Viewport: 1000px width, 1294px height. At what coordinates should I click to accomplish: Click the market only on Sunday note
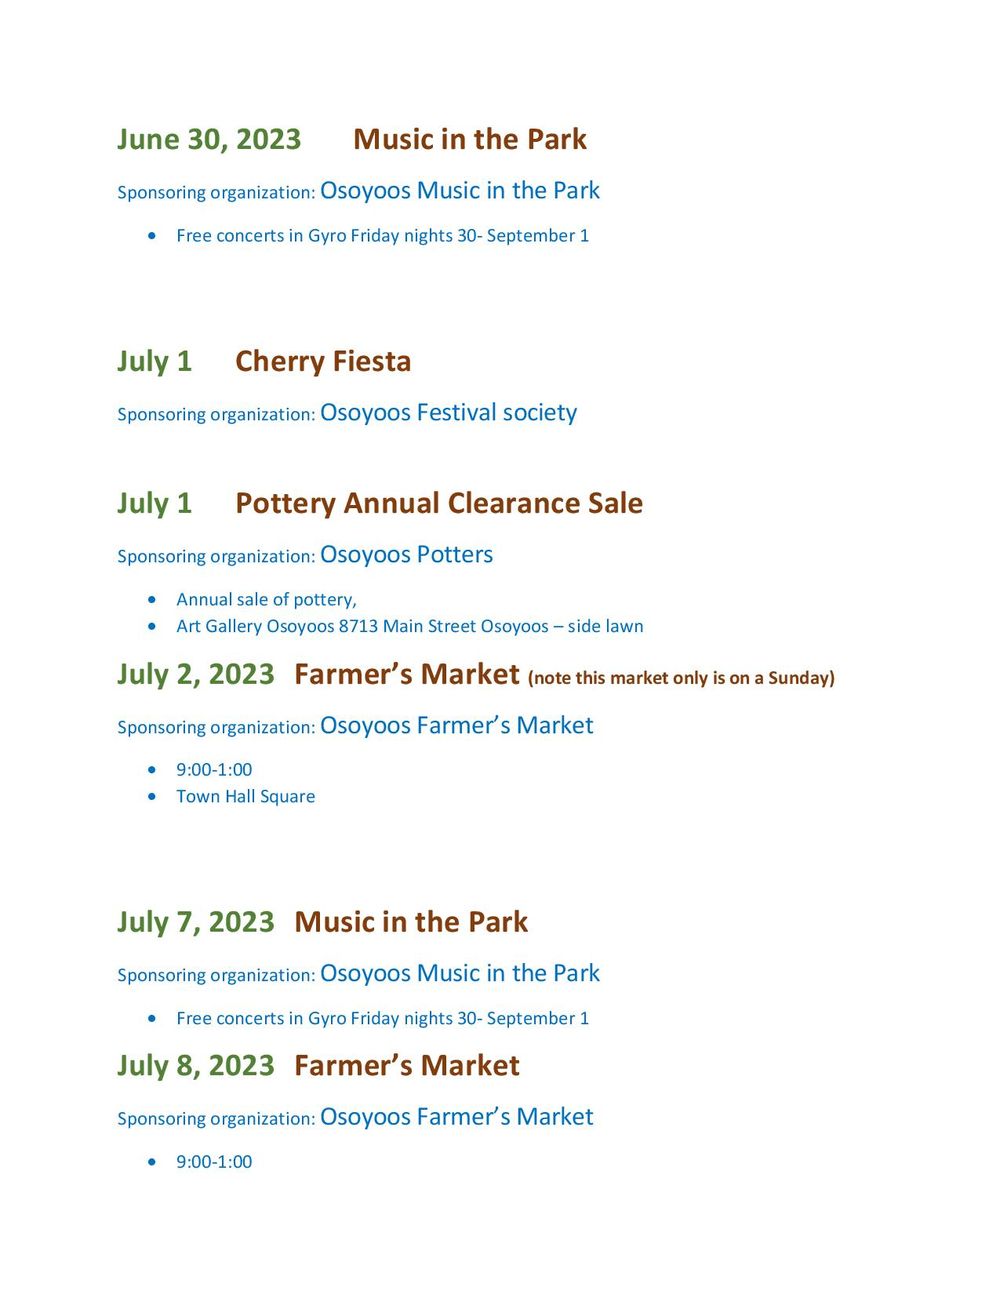coord(681,678)
